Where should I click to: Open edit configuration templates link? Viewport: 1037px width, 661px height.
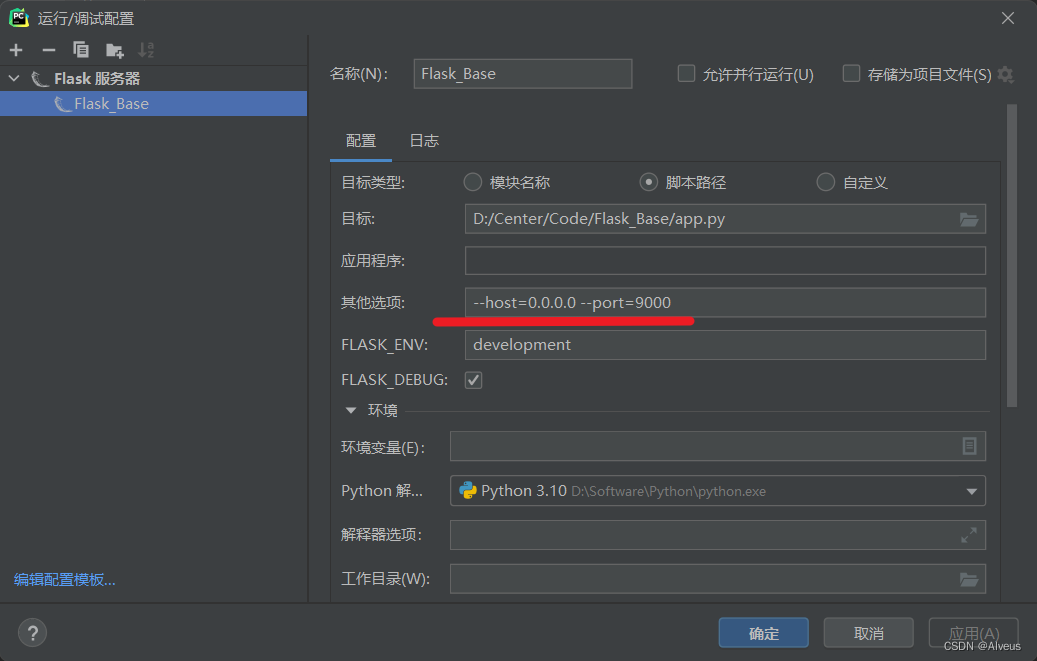(x=65, y=580)
